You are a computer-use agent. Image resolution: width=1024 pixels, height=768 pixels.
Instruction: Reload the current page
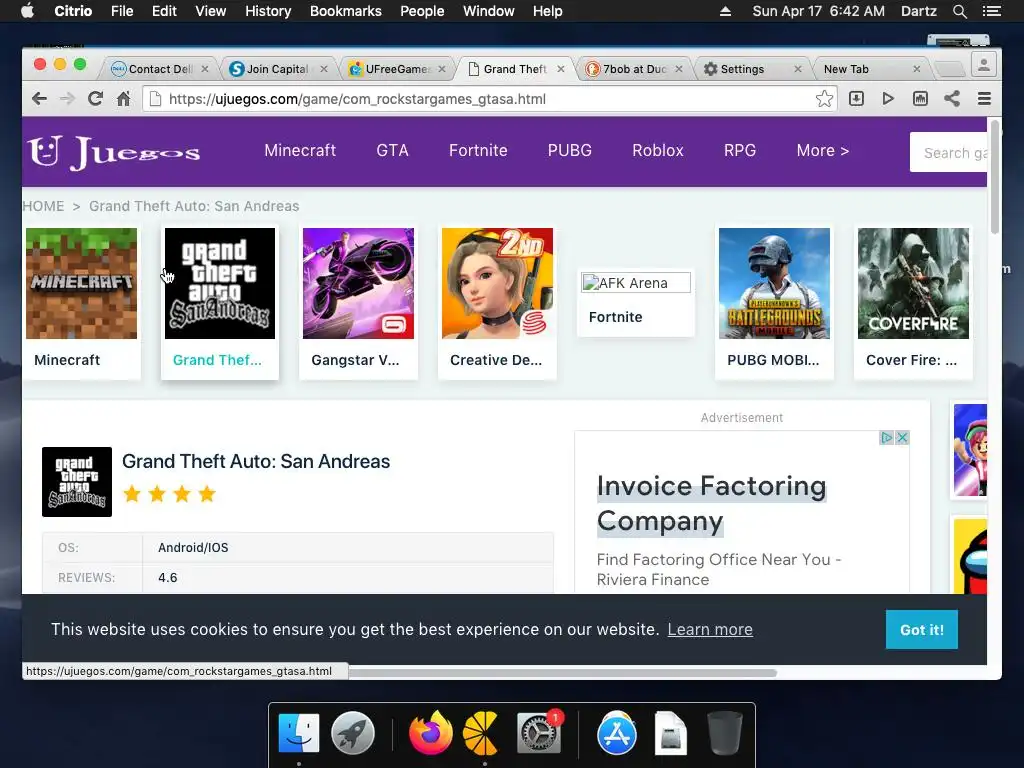[x=95, y=99]
